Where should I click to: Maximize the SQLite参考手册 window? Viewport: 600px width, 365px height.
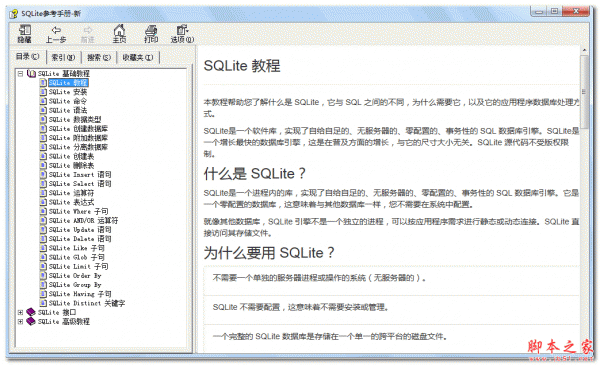point(554,11)
